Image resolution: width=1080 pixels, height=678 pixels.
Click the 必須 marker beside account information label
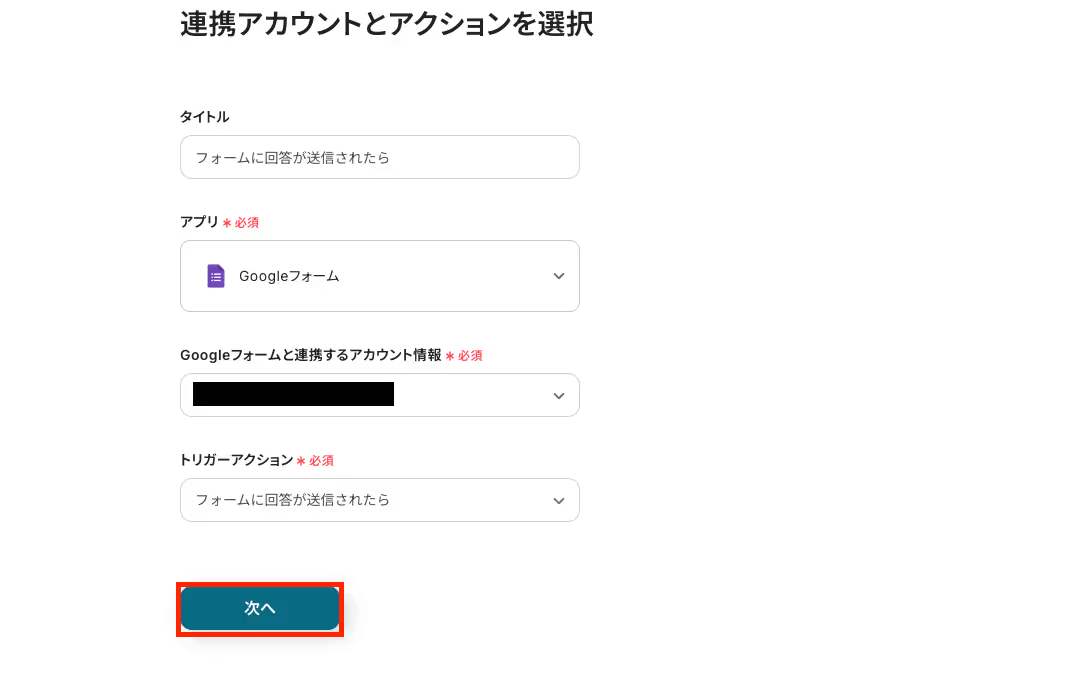point(470,356)
